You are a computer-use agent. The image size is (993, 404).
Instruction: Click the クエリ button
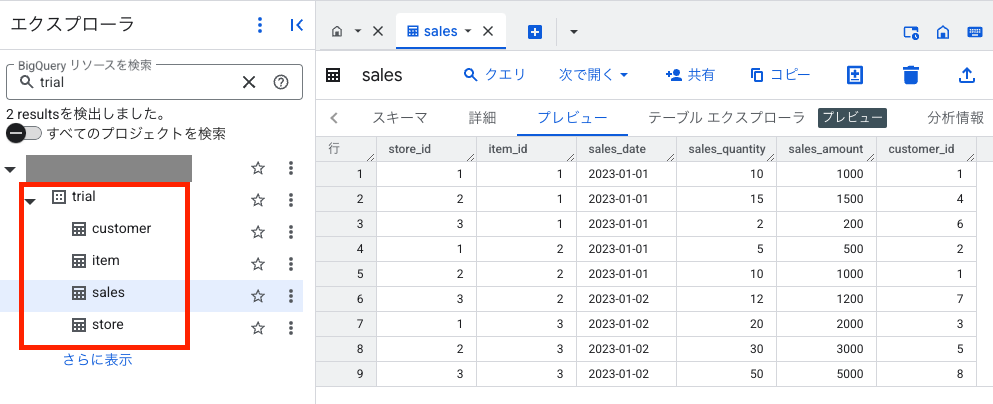coord(495,75)
